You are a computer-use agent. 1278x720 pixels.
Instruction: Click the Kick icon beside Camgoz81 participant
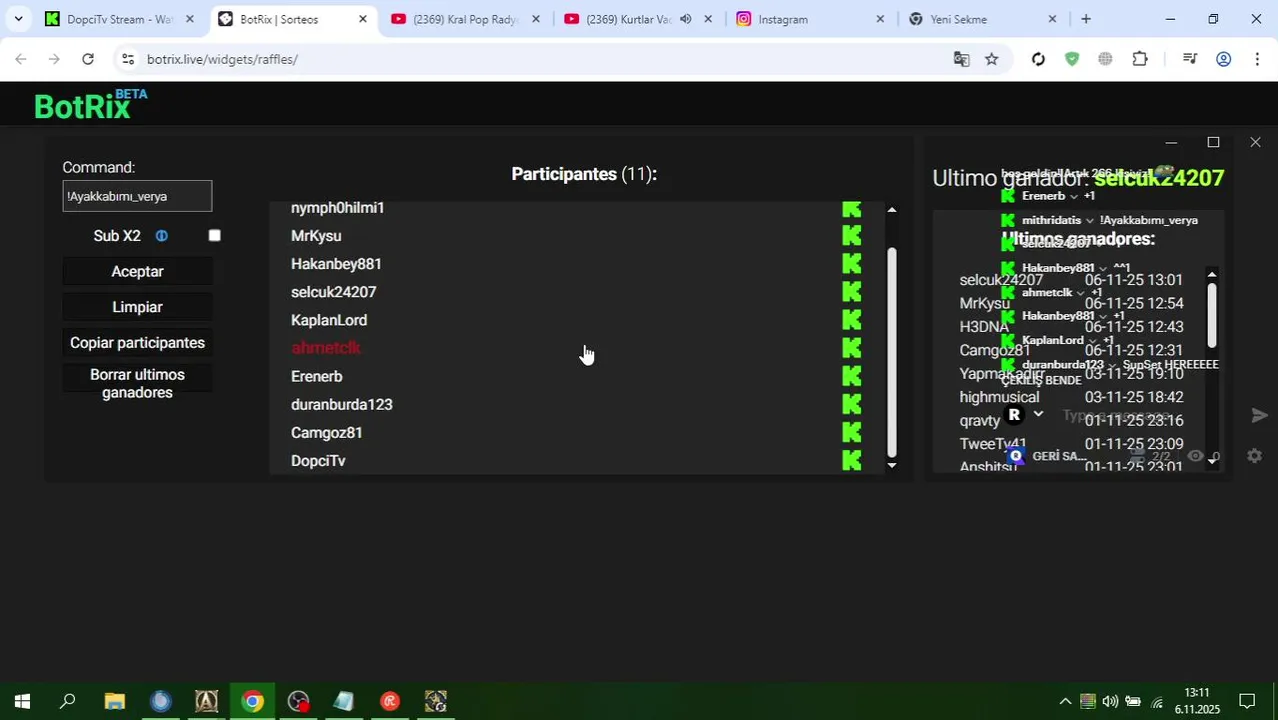click(851, 432)
